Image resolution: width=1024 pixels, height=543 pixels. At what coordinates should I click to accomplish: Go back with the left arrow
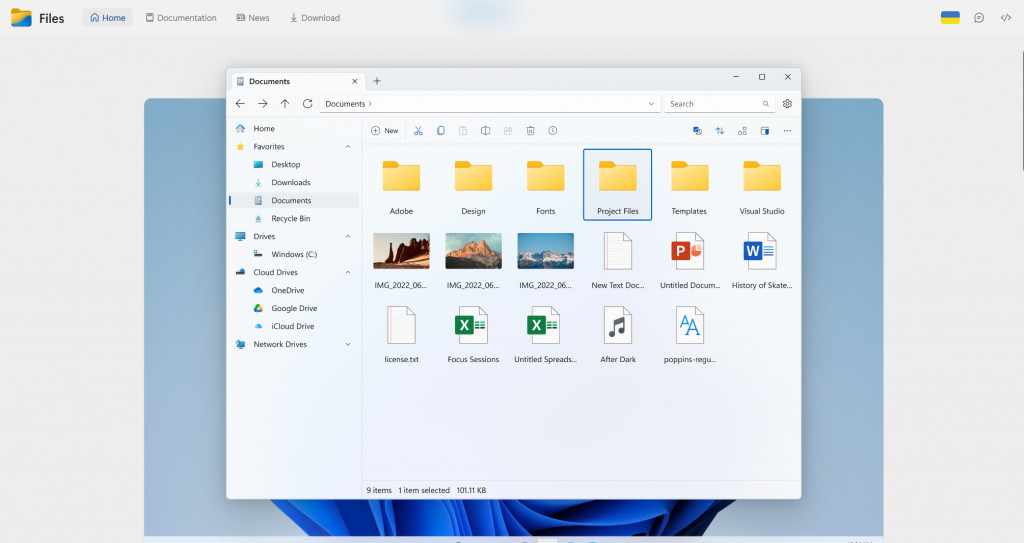pyautogui.click(x=240, y=104)
